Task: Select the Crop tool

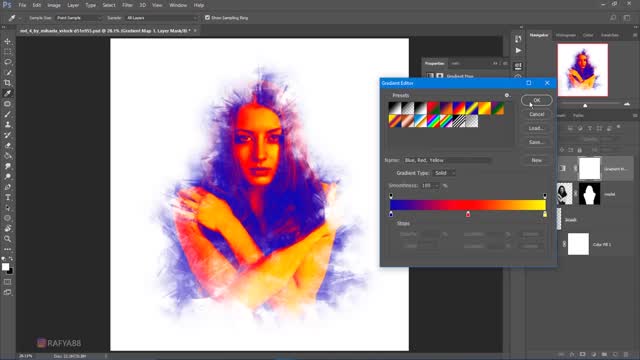Action: 7,83
